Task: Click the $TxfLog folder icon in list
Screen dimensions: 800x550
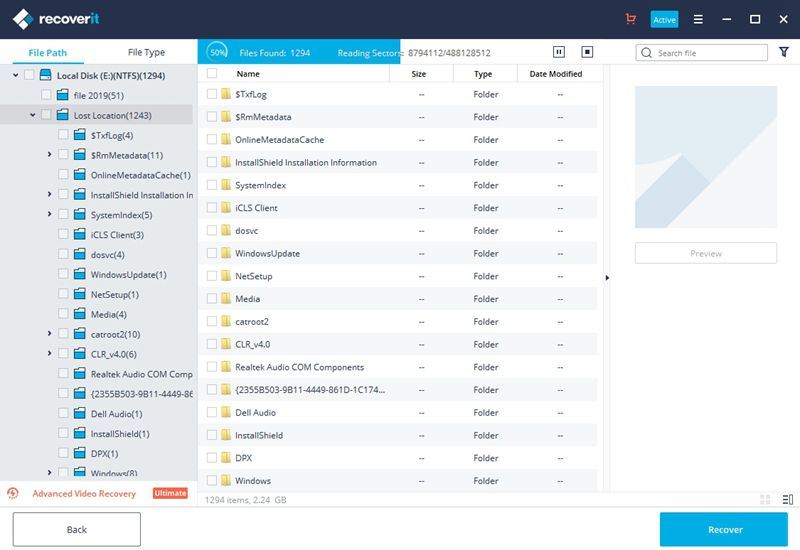Action: (226, 94)
